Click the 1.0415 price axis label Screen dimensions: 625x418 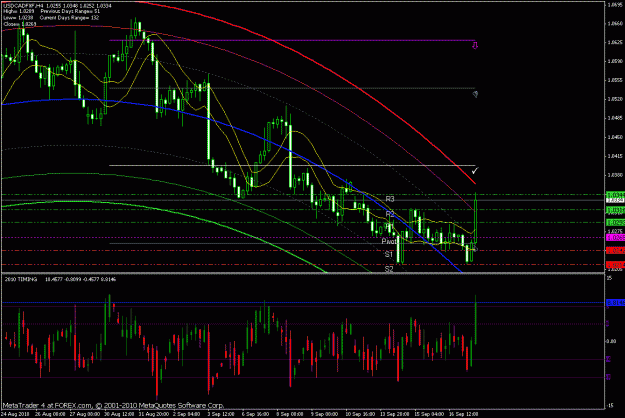coord(615,156)
